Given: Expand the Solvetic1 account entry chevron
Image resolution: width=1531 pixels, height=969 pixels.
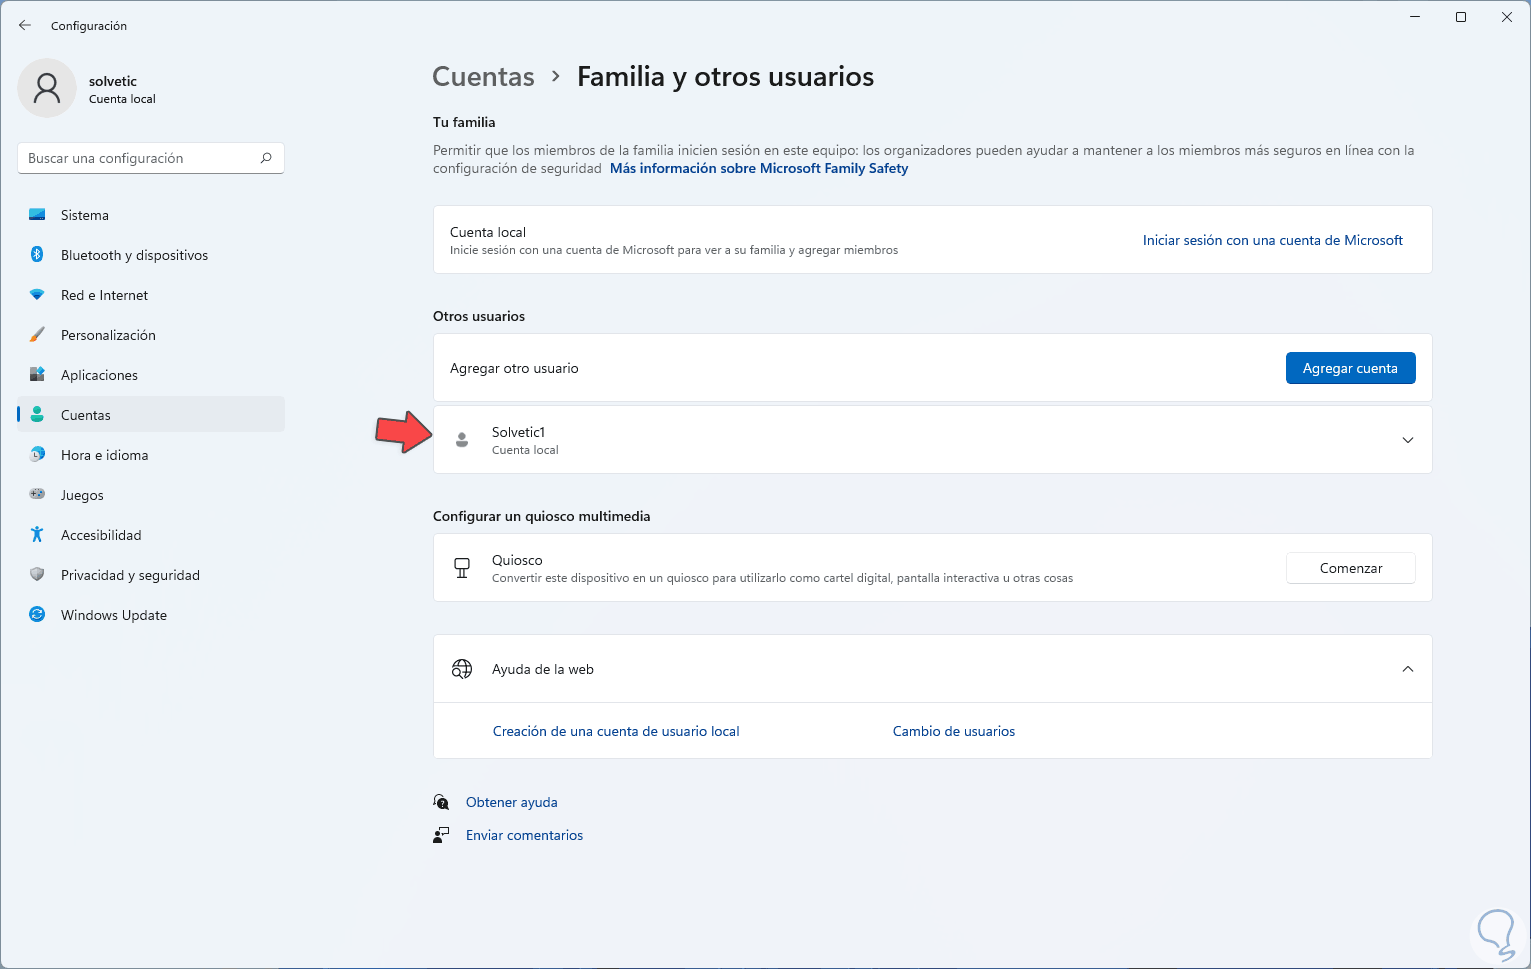Looking at the screenshot, I should 1407,440.
